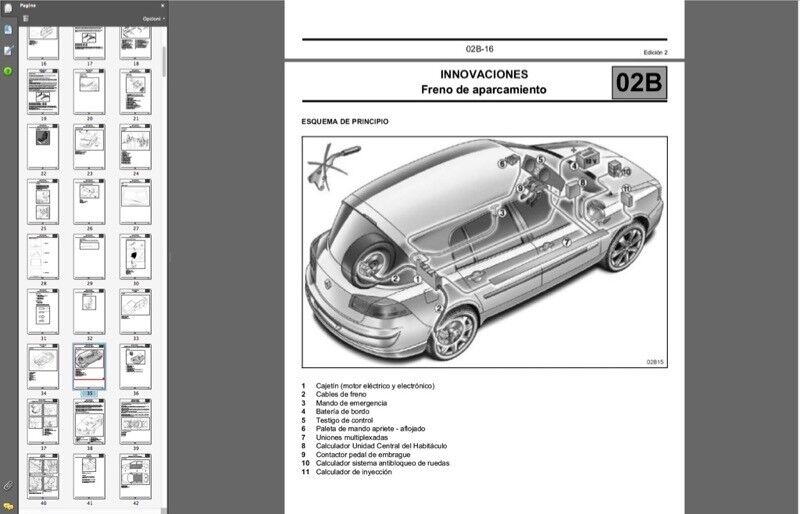Screen dimensions: 800x514
Task: Open the Opzioni dropdown menu
Action: (154, 19)
